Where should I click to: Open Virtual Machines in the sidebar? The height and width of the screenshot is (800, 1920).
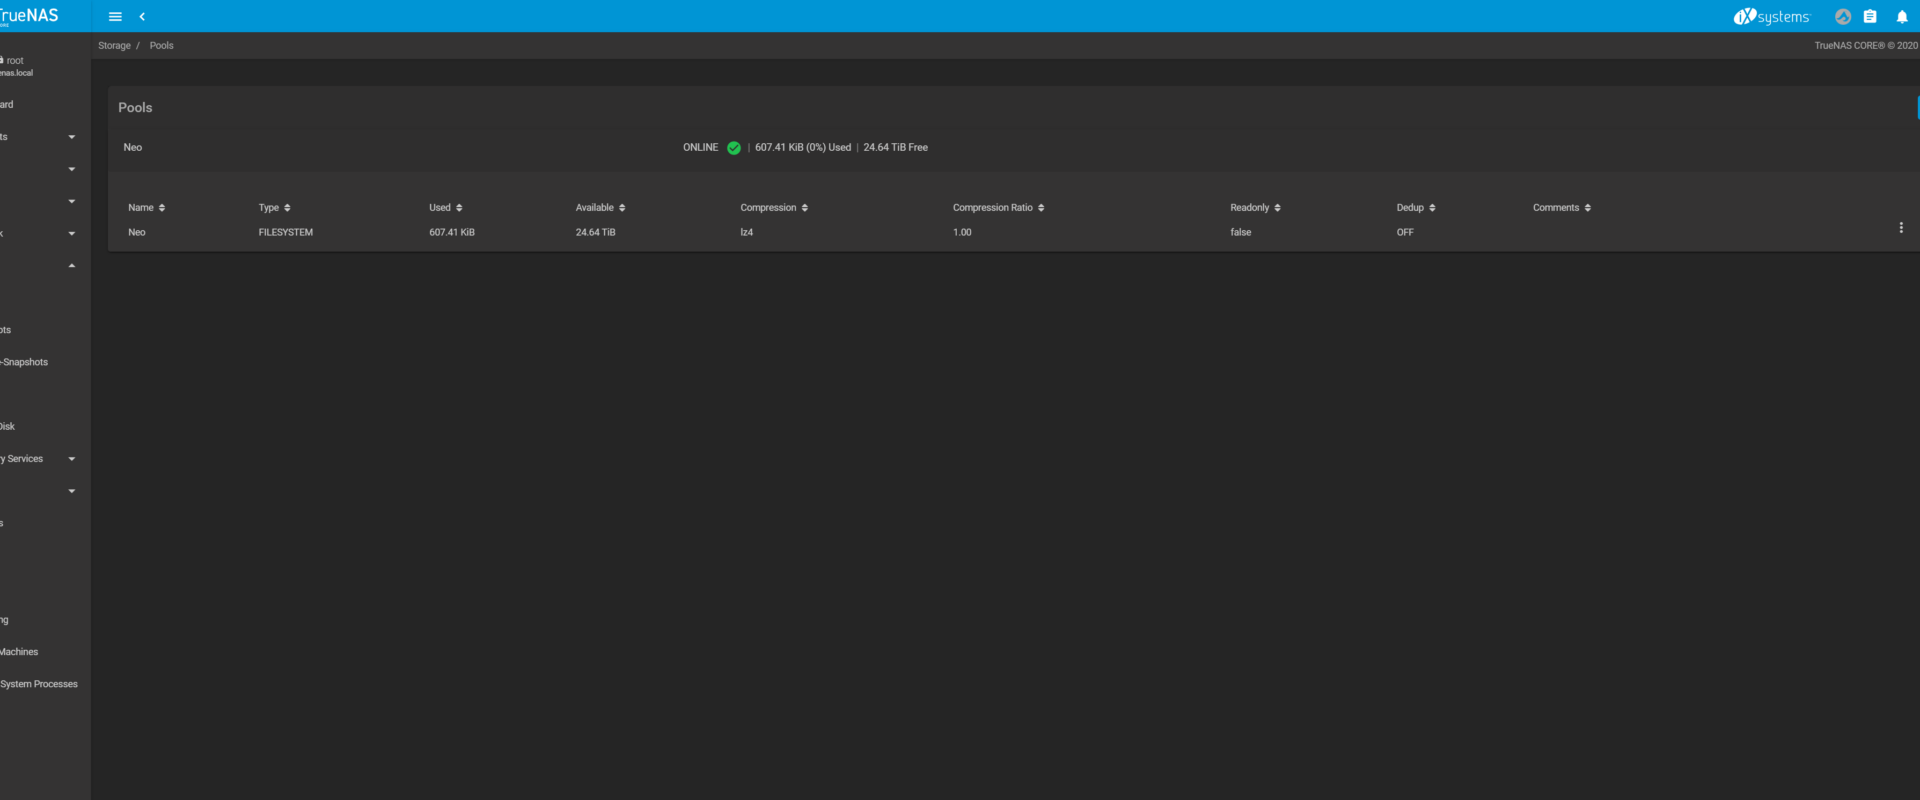(x=19, y=652)
